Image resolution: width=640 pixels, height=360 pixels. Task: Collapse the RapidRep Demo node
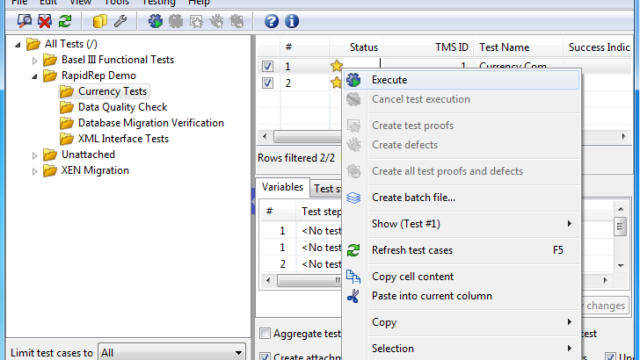coord(34,76)
